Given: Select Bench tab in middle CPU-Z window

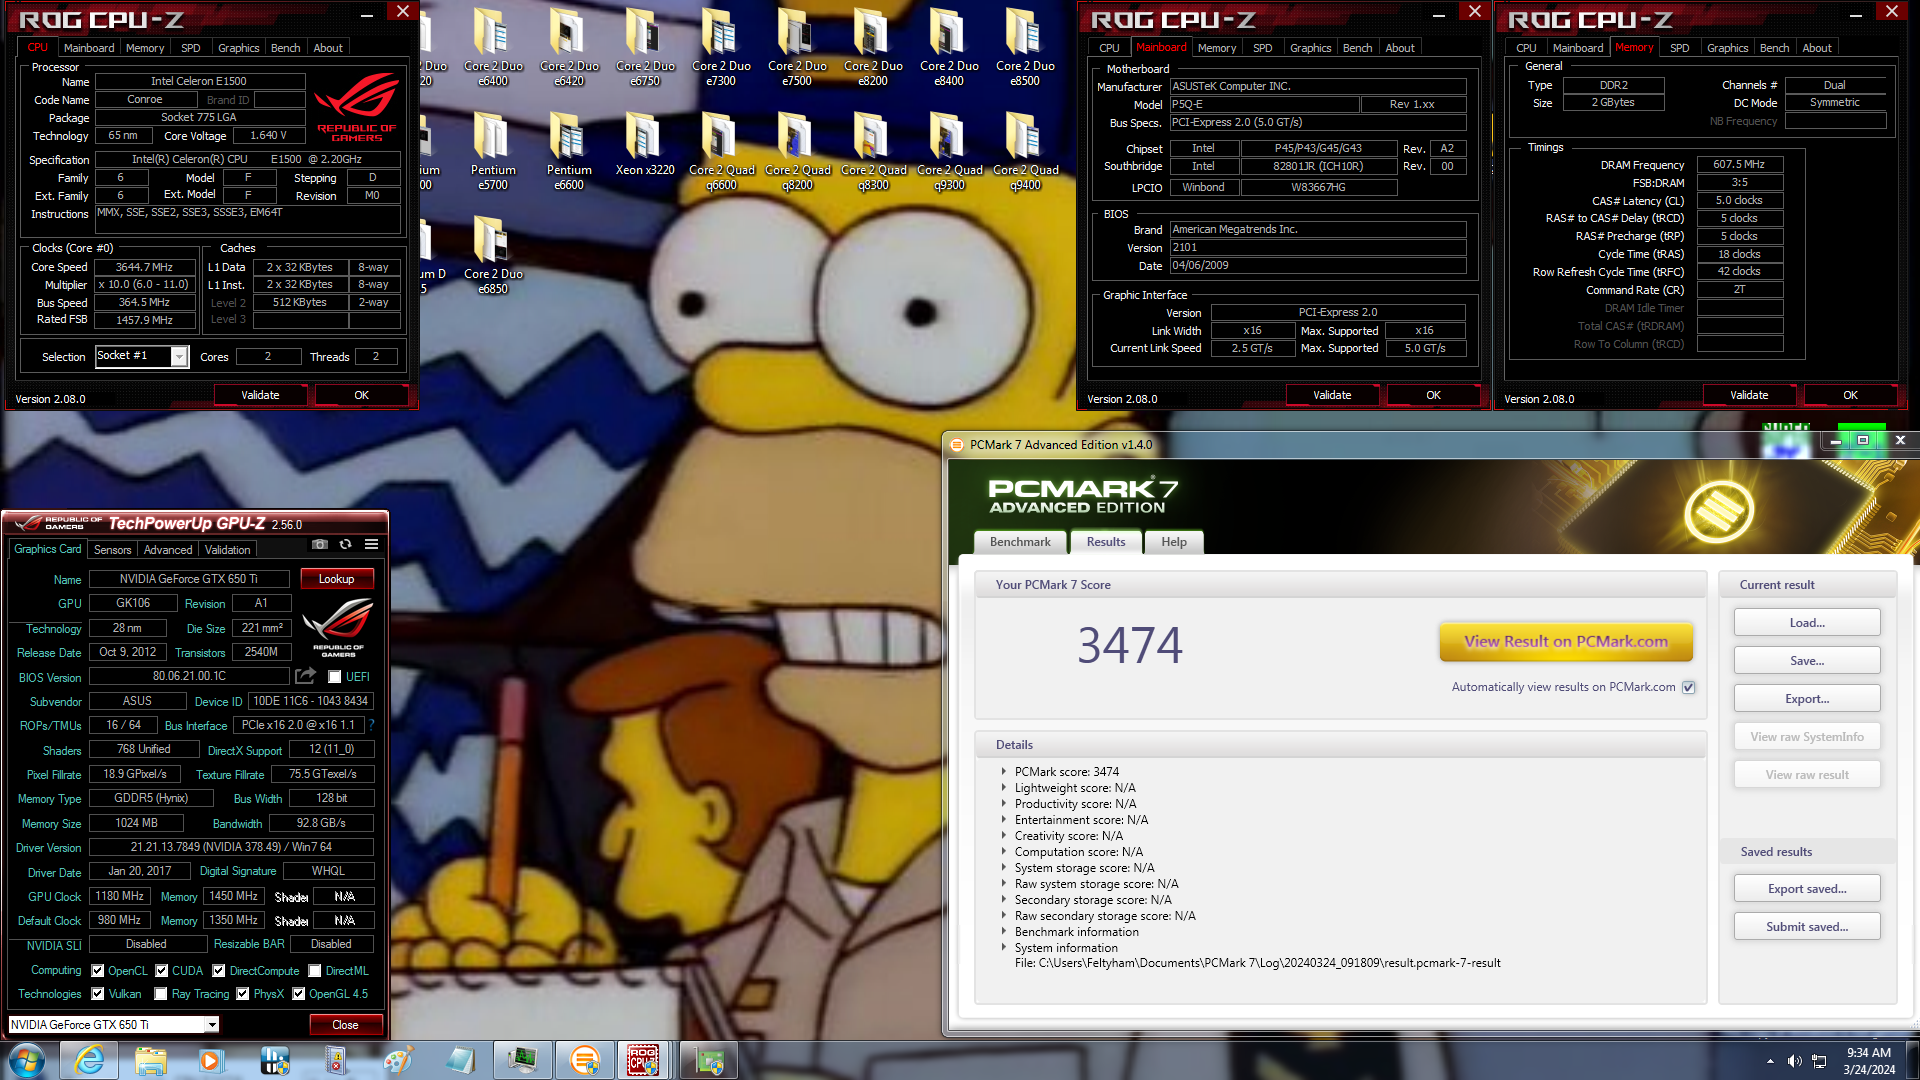Looking at the screenshot, I should 1357,48.
